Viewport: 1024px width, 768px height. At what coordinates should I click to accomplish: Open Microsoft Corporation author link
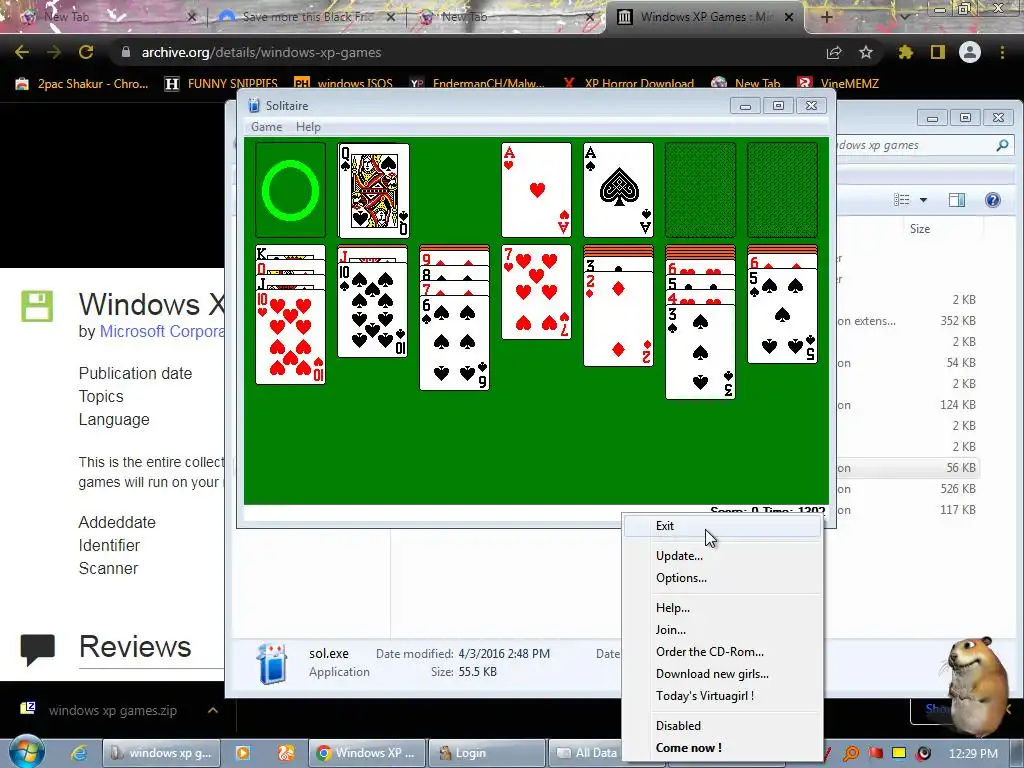click(162, 332)
